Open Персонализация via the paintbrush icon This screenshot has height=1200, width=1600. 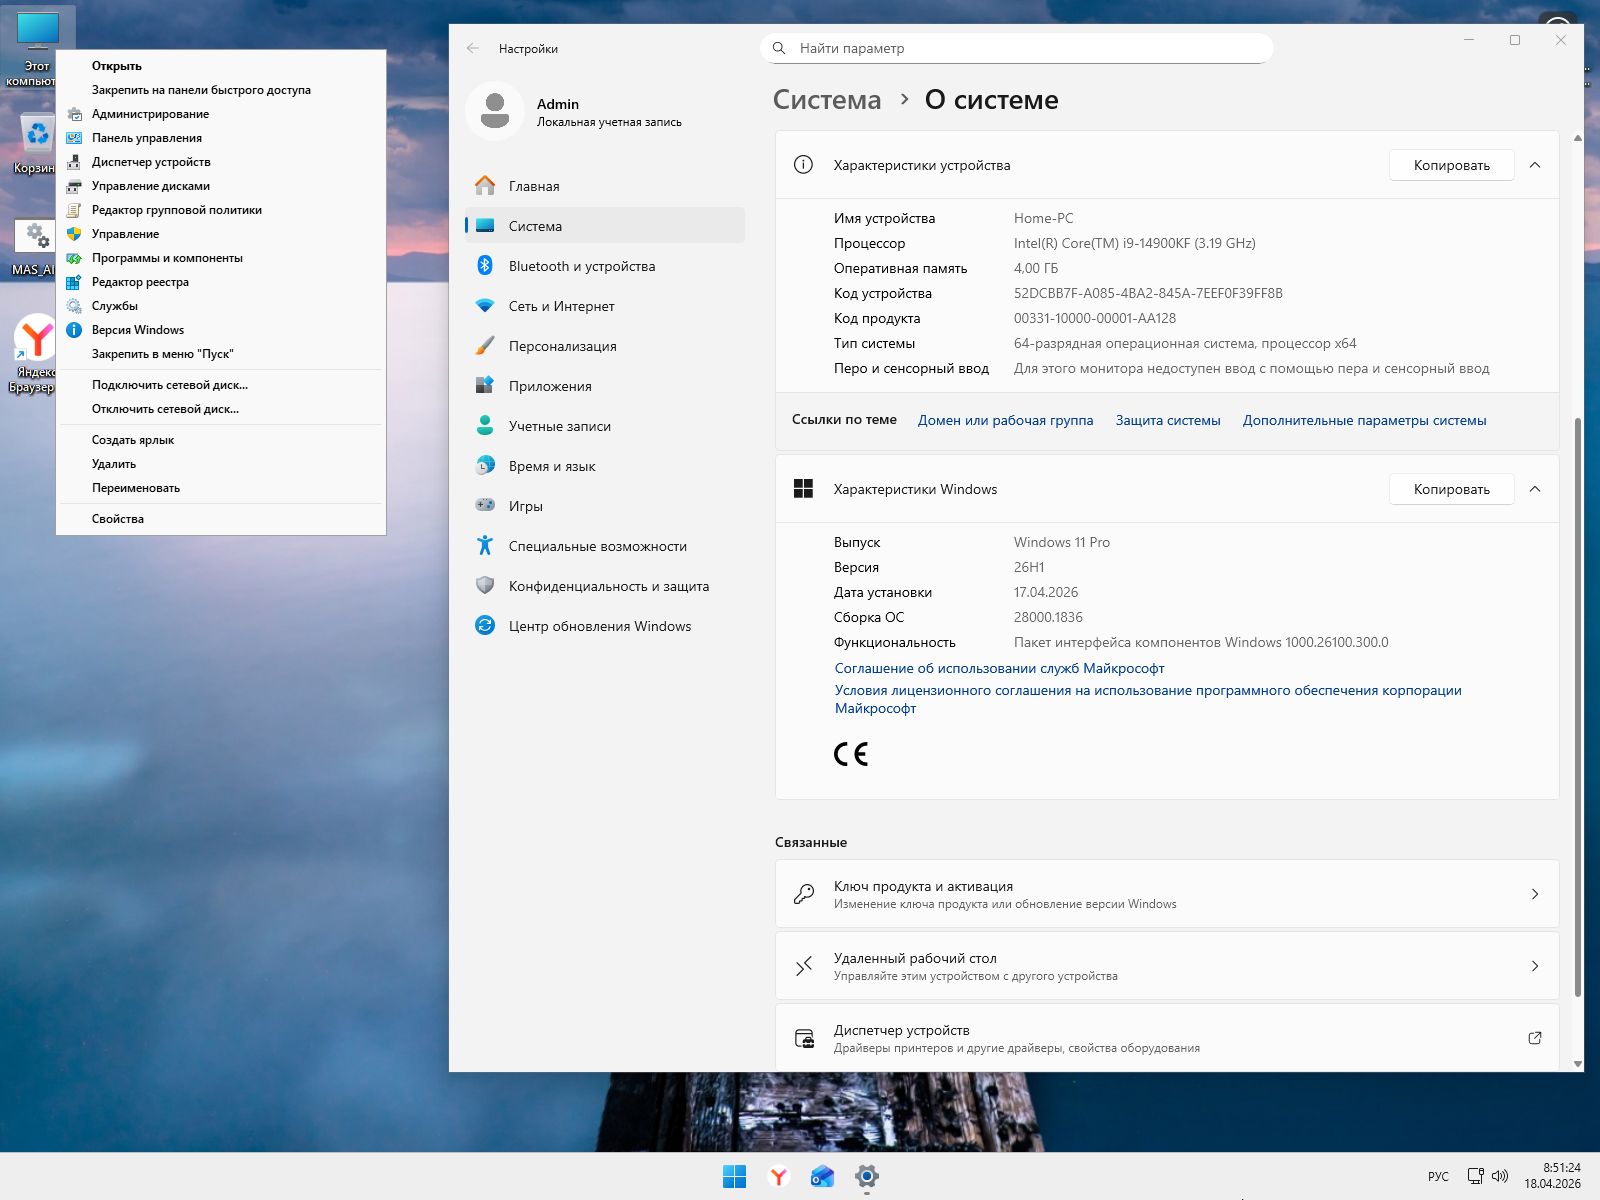click(x=485, y=346)
